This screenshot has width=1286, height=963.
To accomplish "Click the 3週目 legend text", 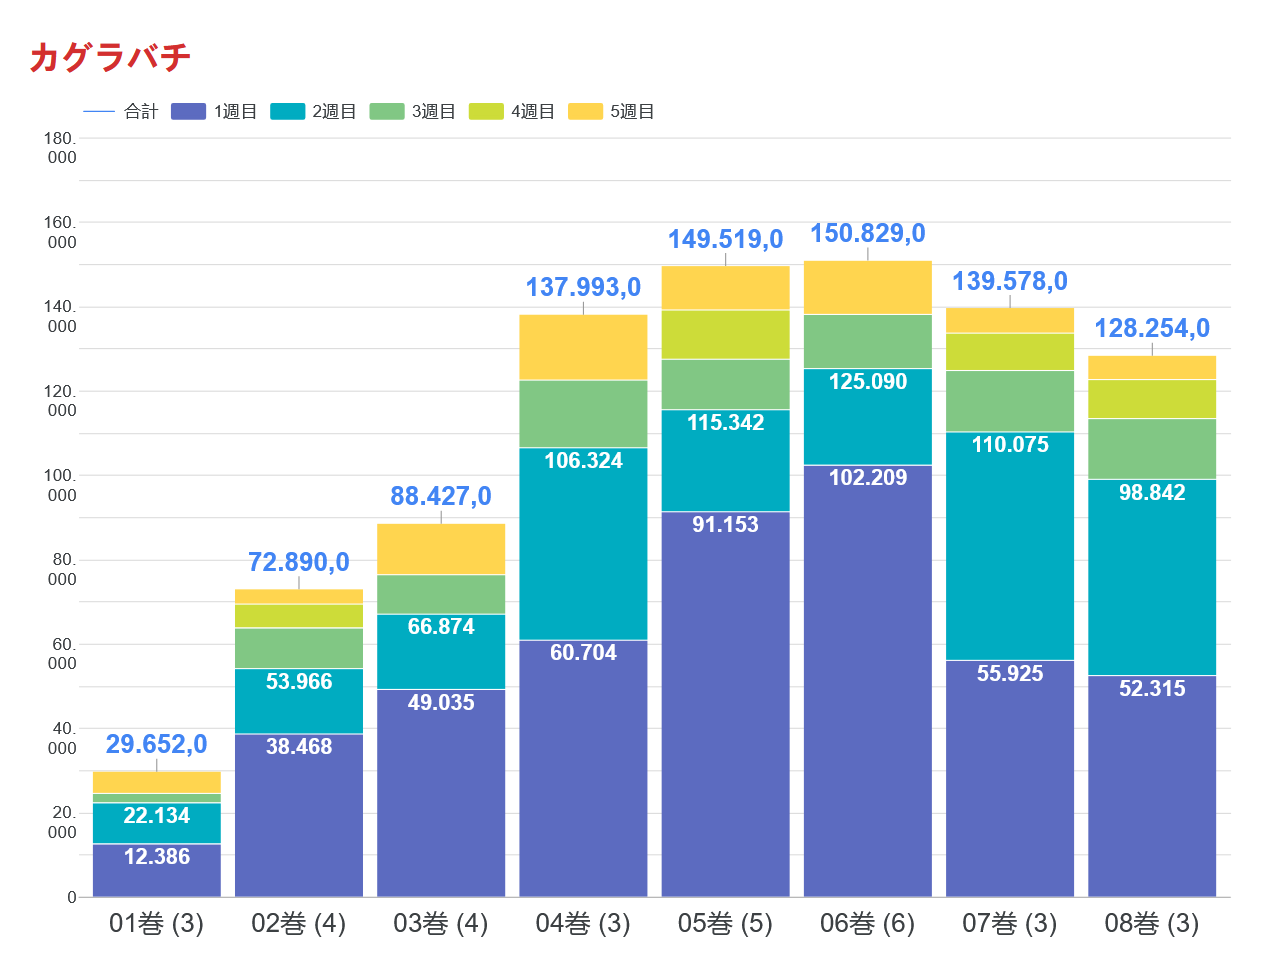I will click(433, 111).
